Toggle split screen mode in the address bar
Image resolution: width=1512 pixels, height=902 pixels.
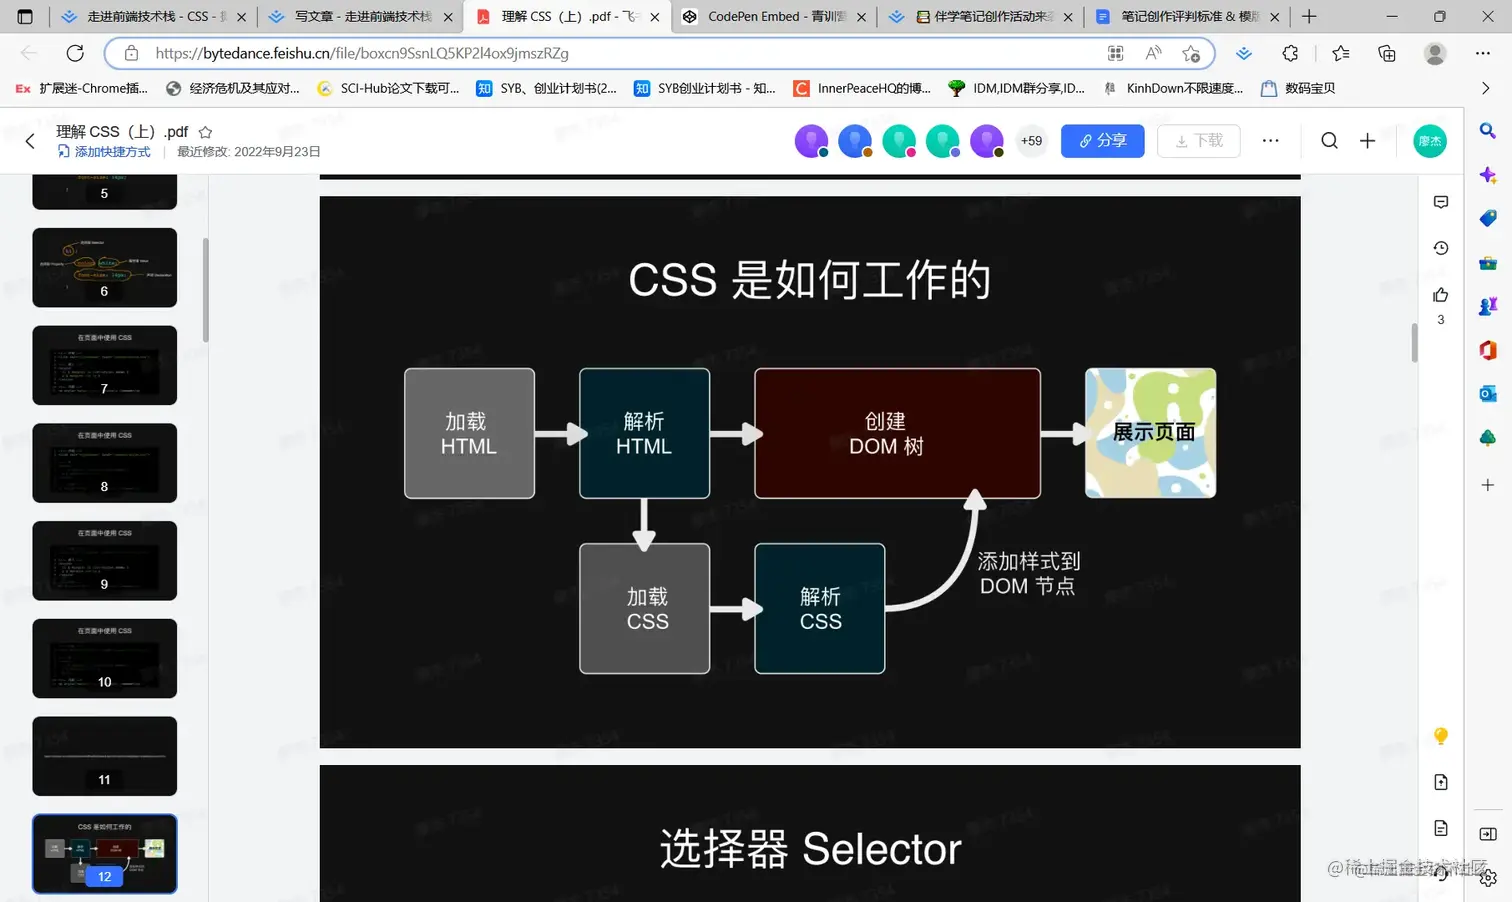pos(1115,53)
